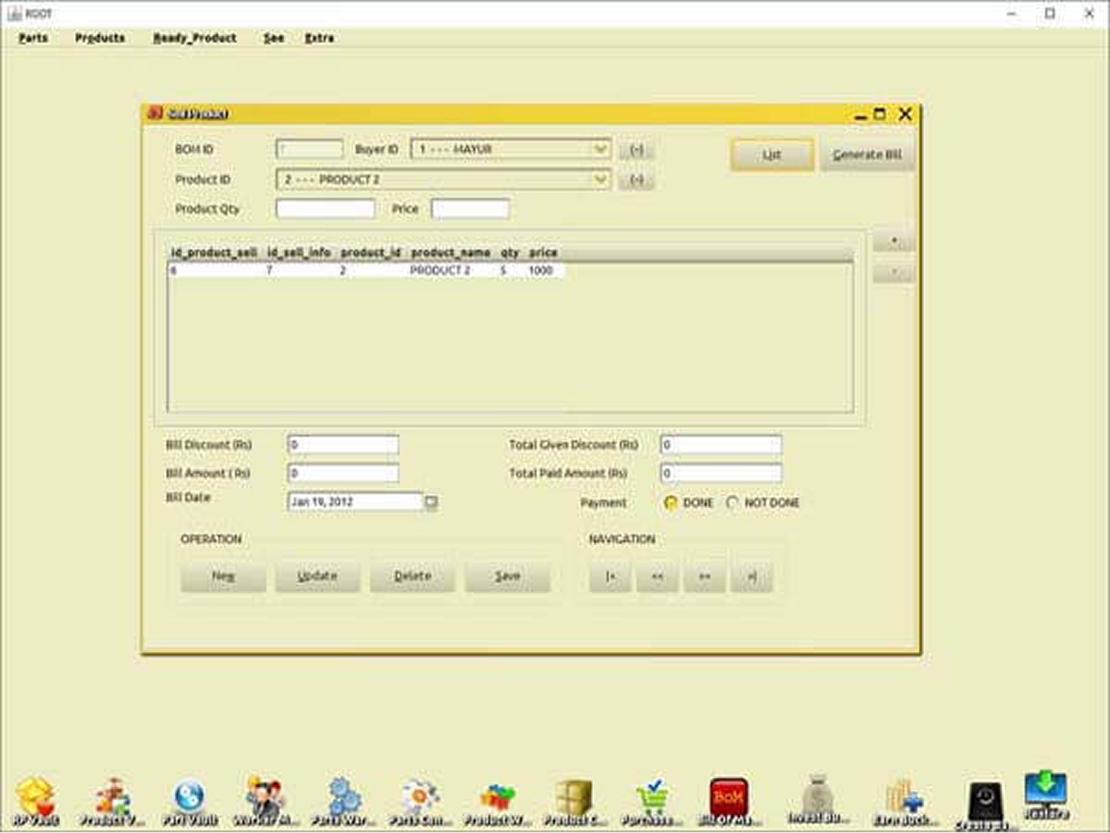Click the Product Qty input field
Image resolution: width=1110 pixels, height=833 pixels.
click(326, 209)
